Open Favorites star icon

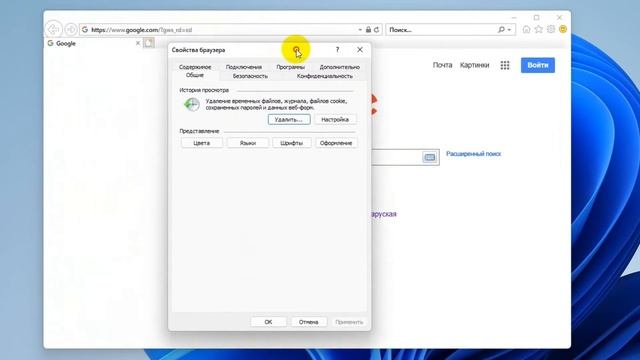[539, 29]
